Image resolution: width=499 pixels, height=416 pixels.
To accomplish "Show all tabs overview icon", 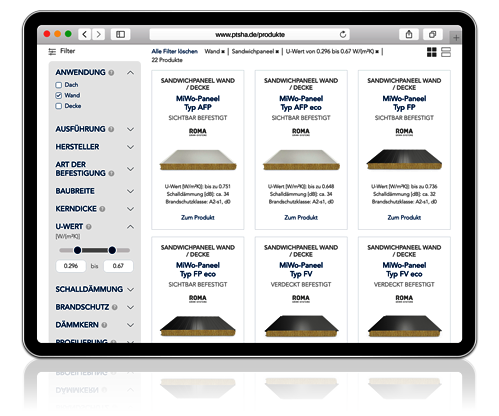I will coord(432,34).
